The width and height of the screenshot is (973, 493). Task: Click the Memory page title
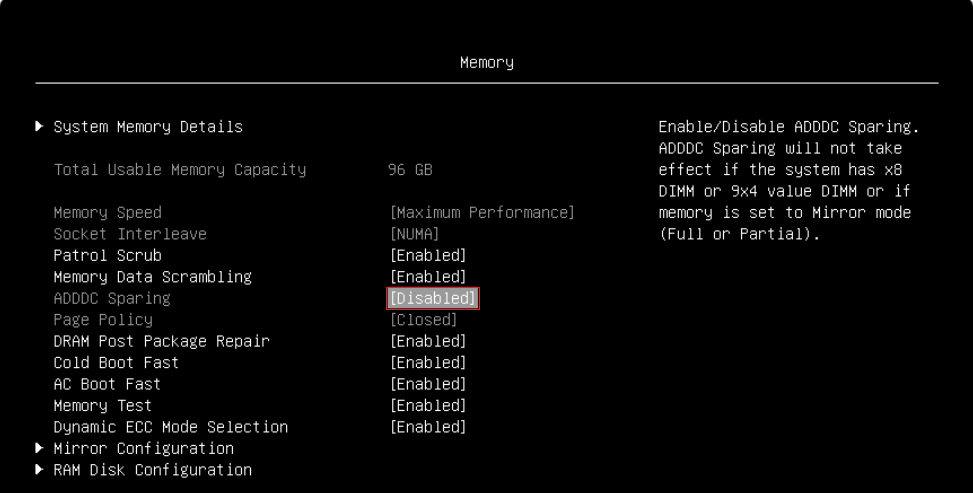[x=486, y=63]
